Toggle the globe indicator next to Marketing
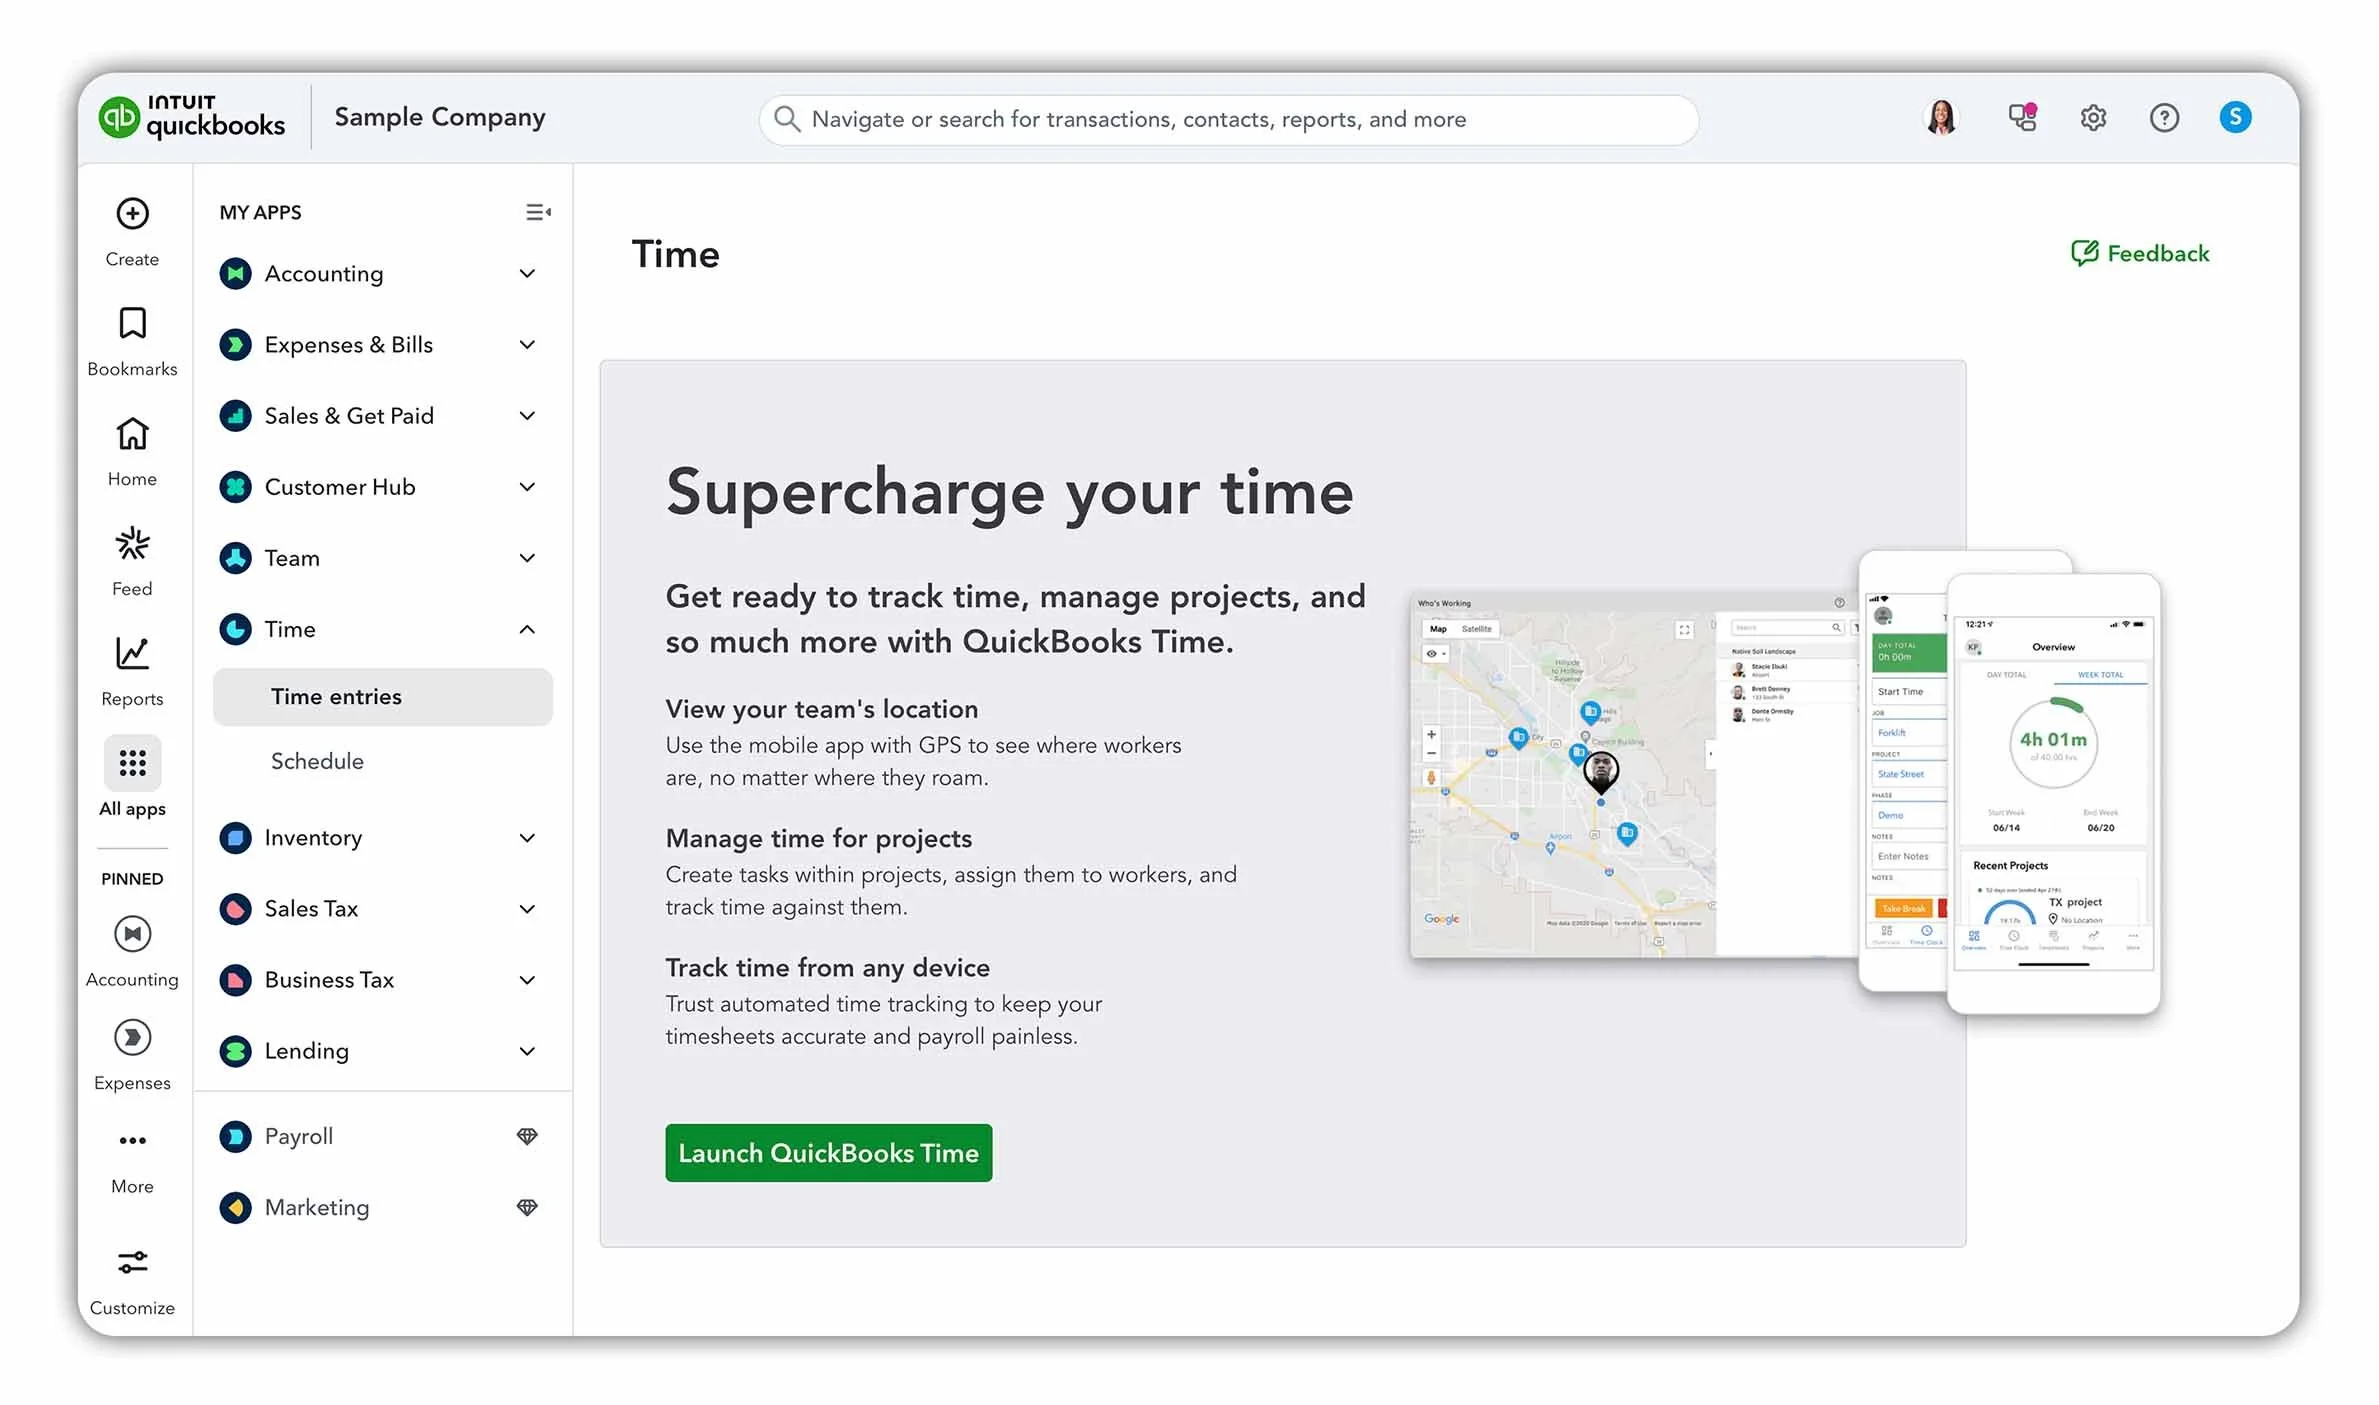2379x1405 pixels. (527, 1207)
